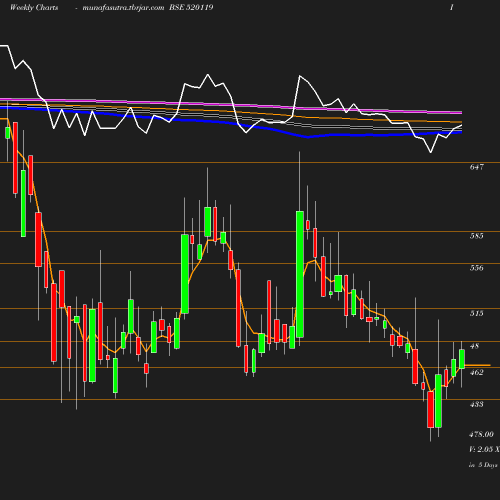Viewport: 500px width, 500px height.
Task: Click the "BSE 520119" symbol label
Action: click(191, 7)
